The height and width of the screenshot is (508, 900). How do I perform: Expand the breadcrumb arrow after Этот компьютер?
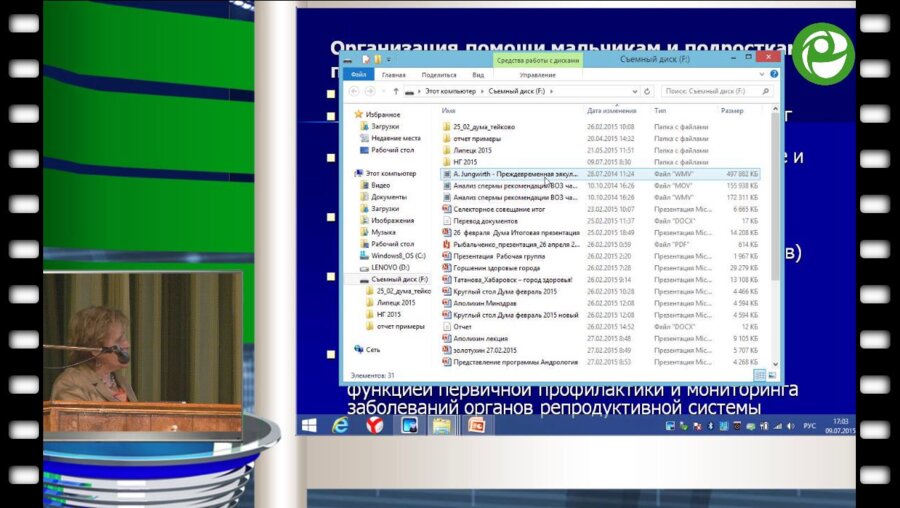pyautogui.click(x=483, y=91)
